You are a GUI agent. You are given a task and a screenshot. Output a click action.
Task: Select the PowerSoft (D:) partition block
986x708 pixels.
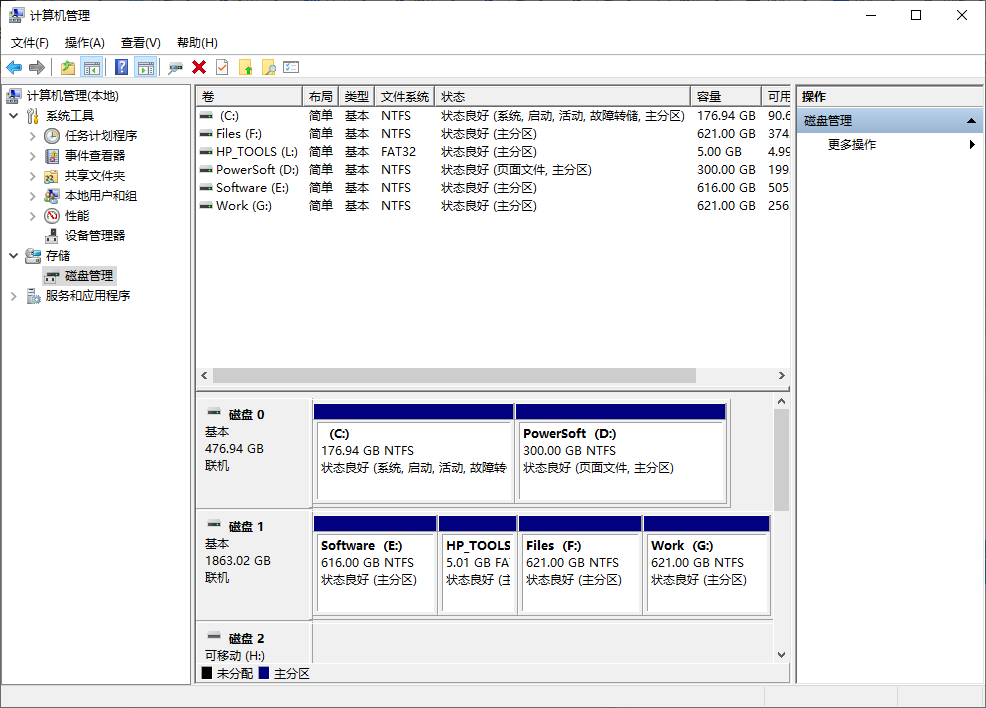[x=621, y=453]
